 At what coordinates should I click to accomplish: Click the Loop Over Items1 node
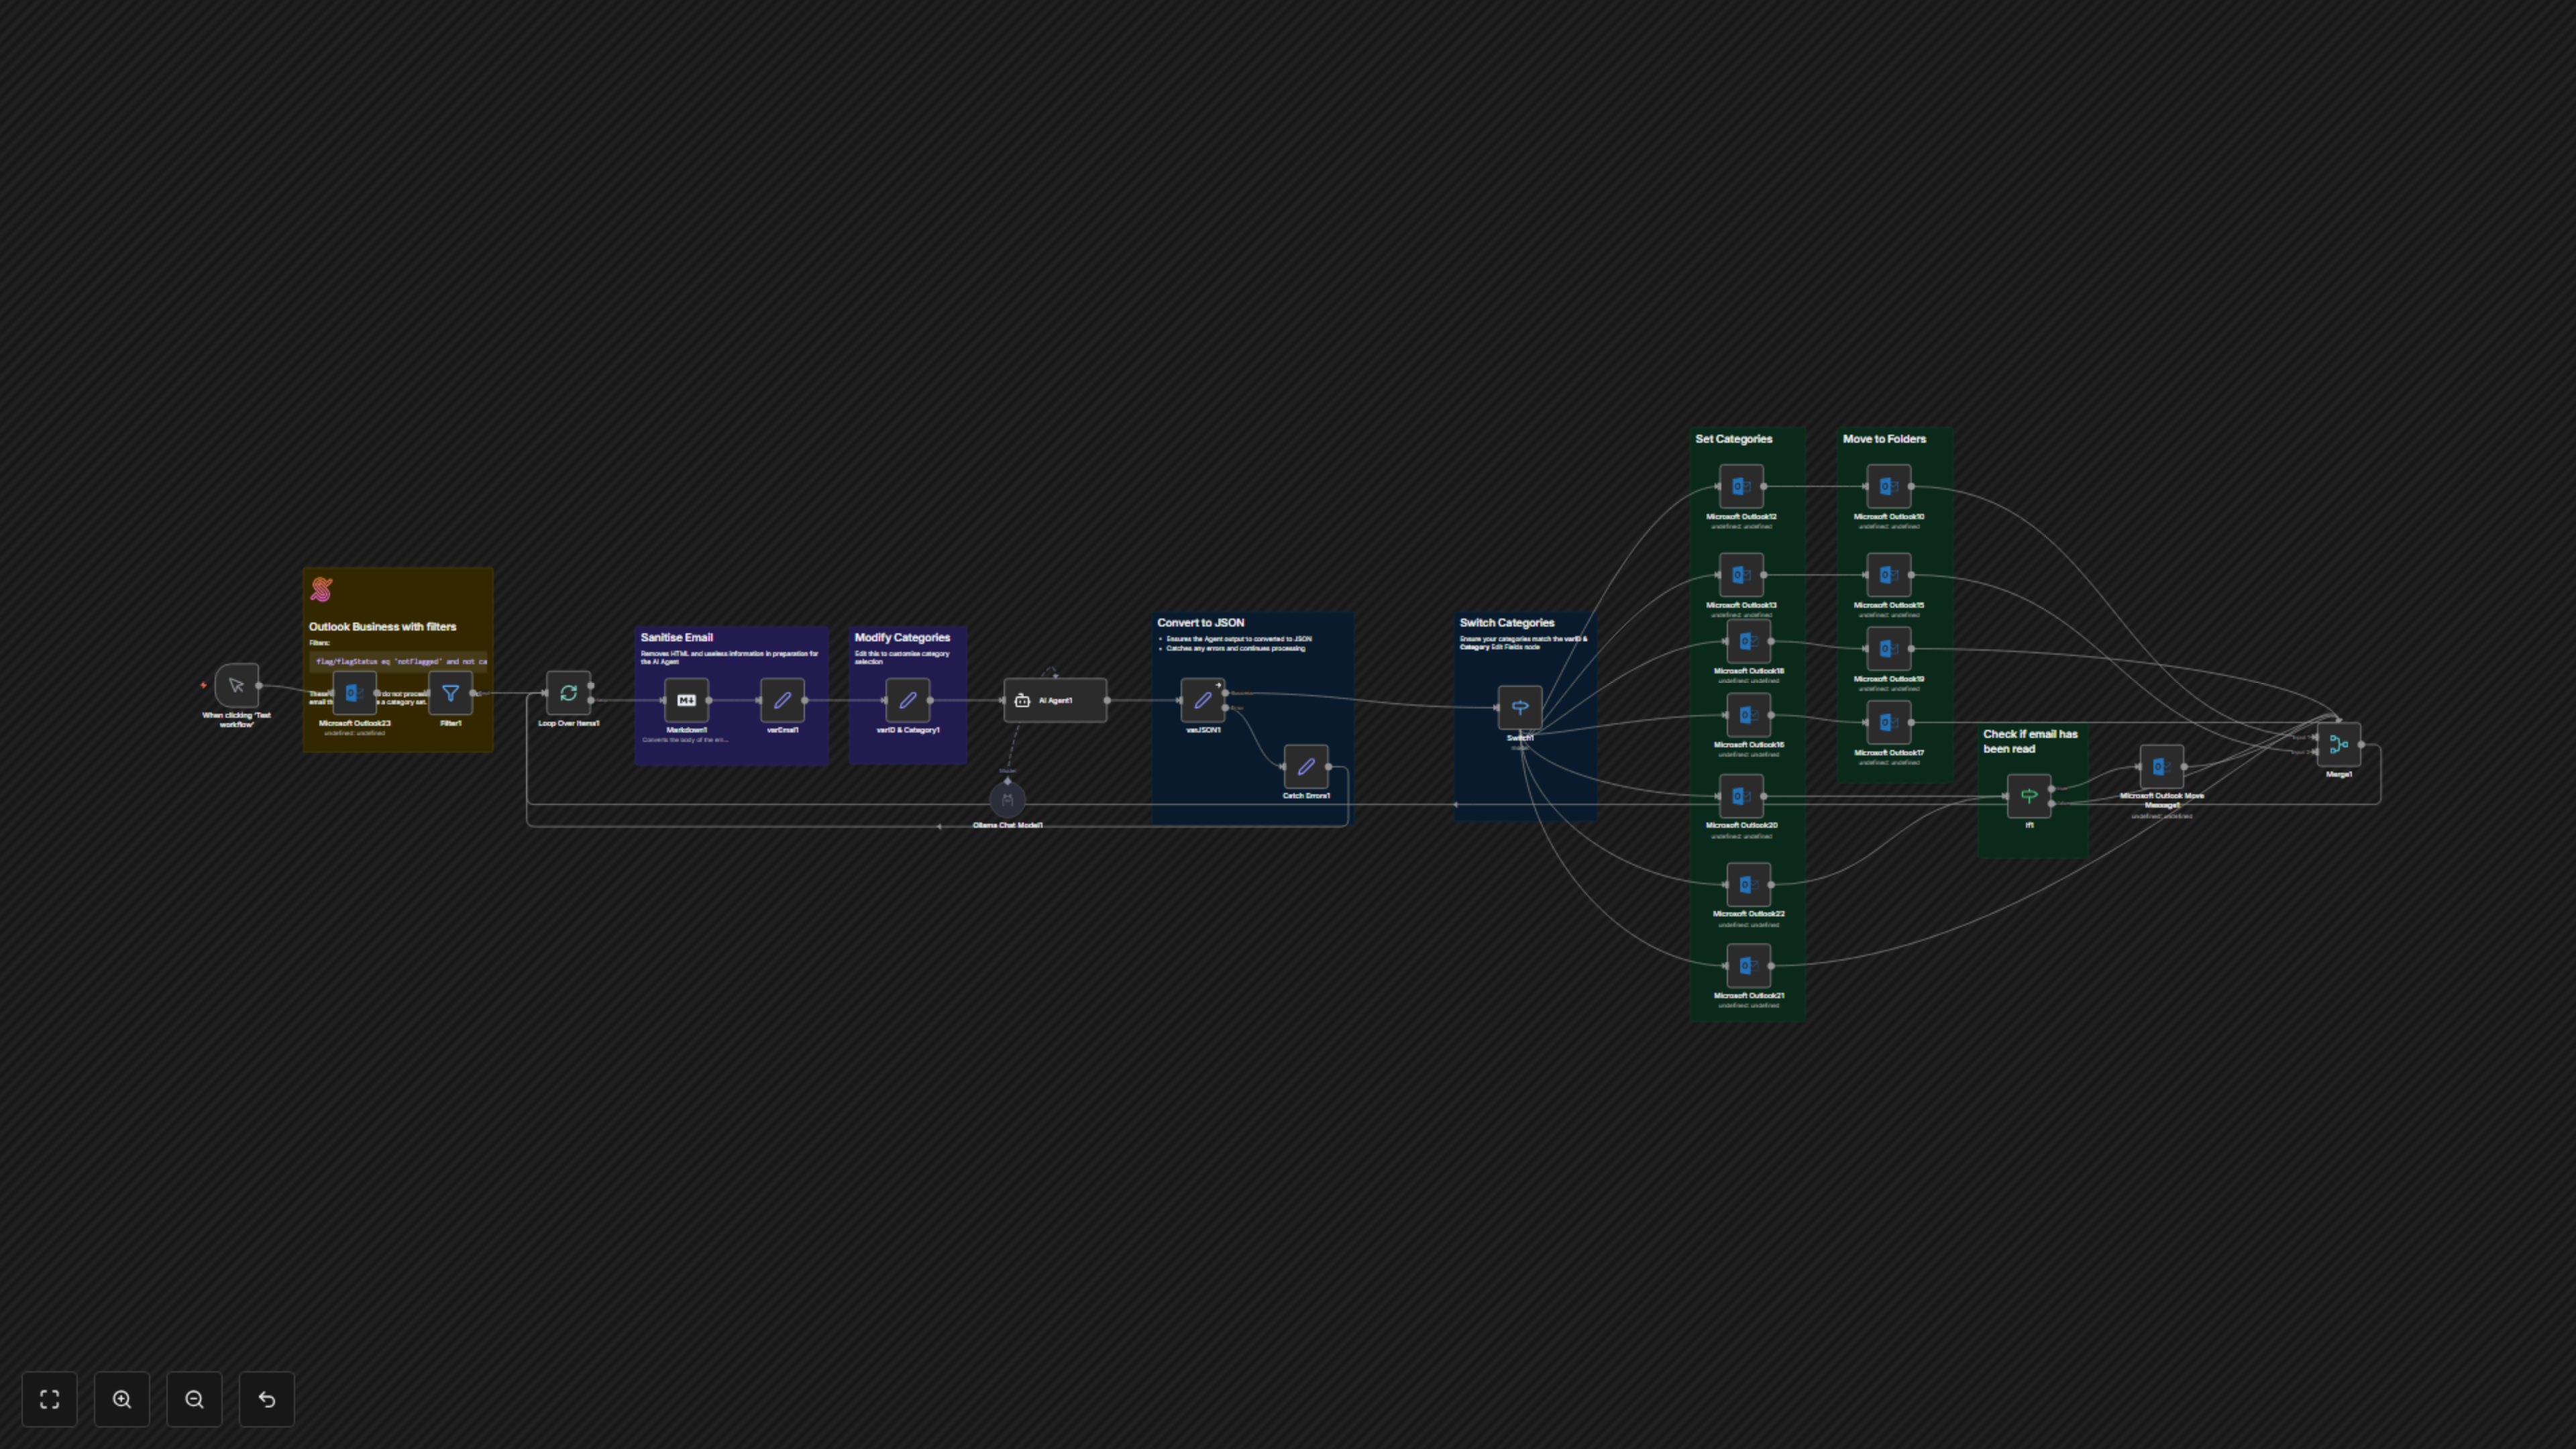568,693
